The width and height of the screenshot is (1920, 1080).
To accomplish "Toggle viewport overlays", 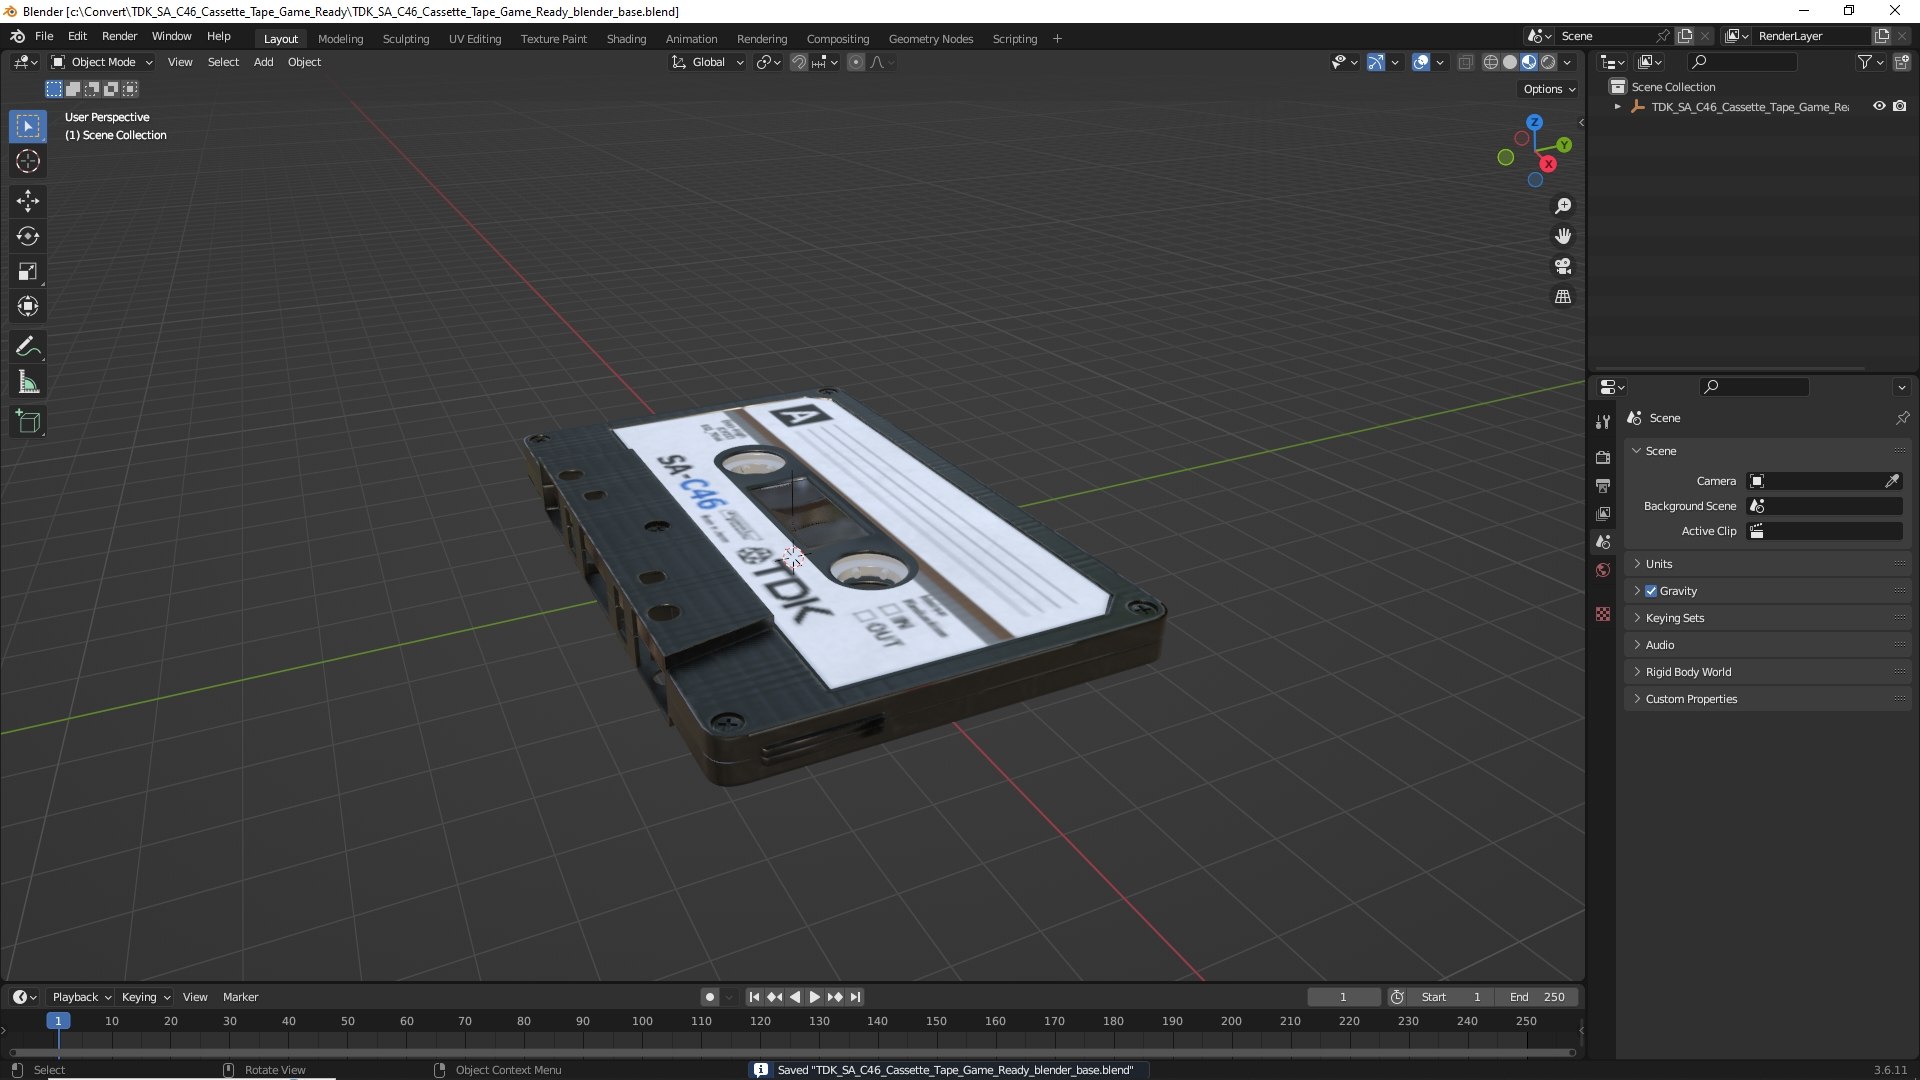I will 1421,62.
